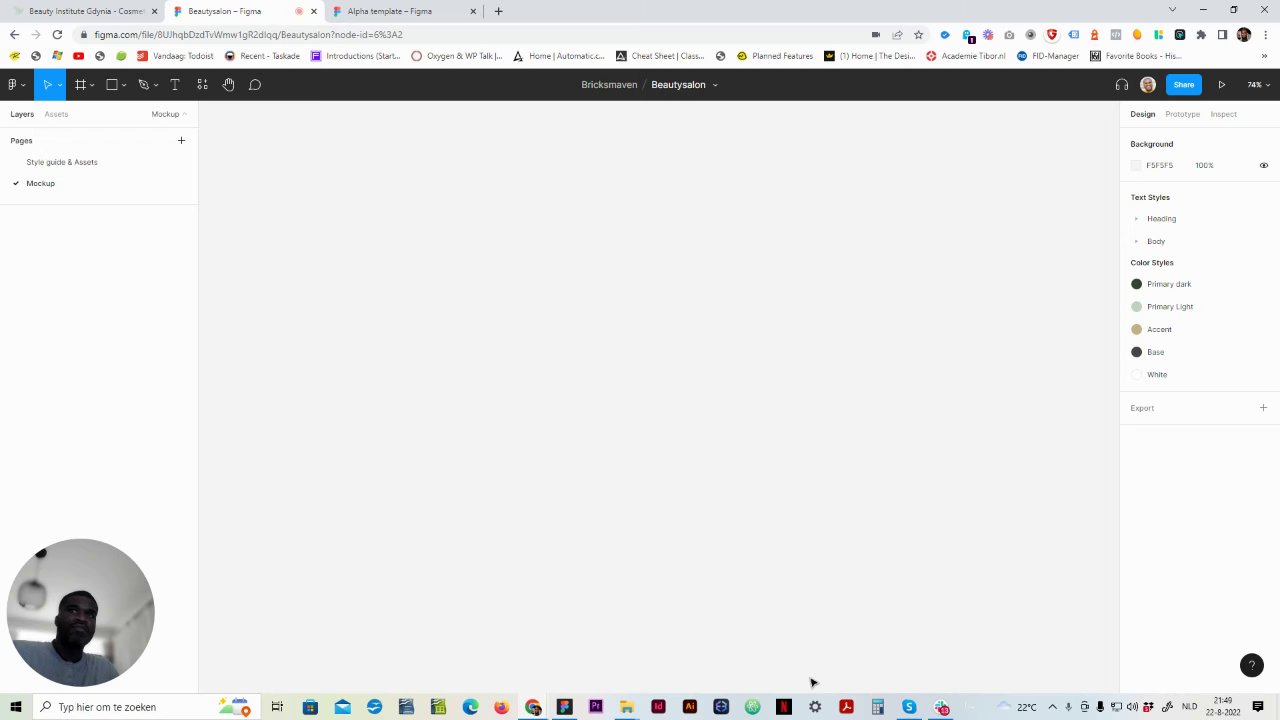Select the Hand tool
Viewport: 1280px width, 720px height.
click(x=228, y=85)
